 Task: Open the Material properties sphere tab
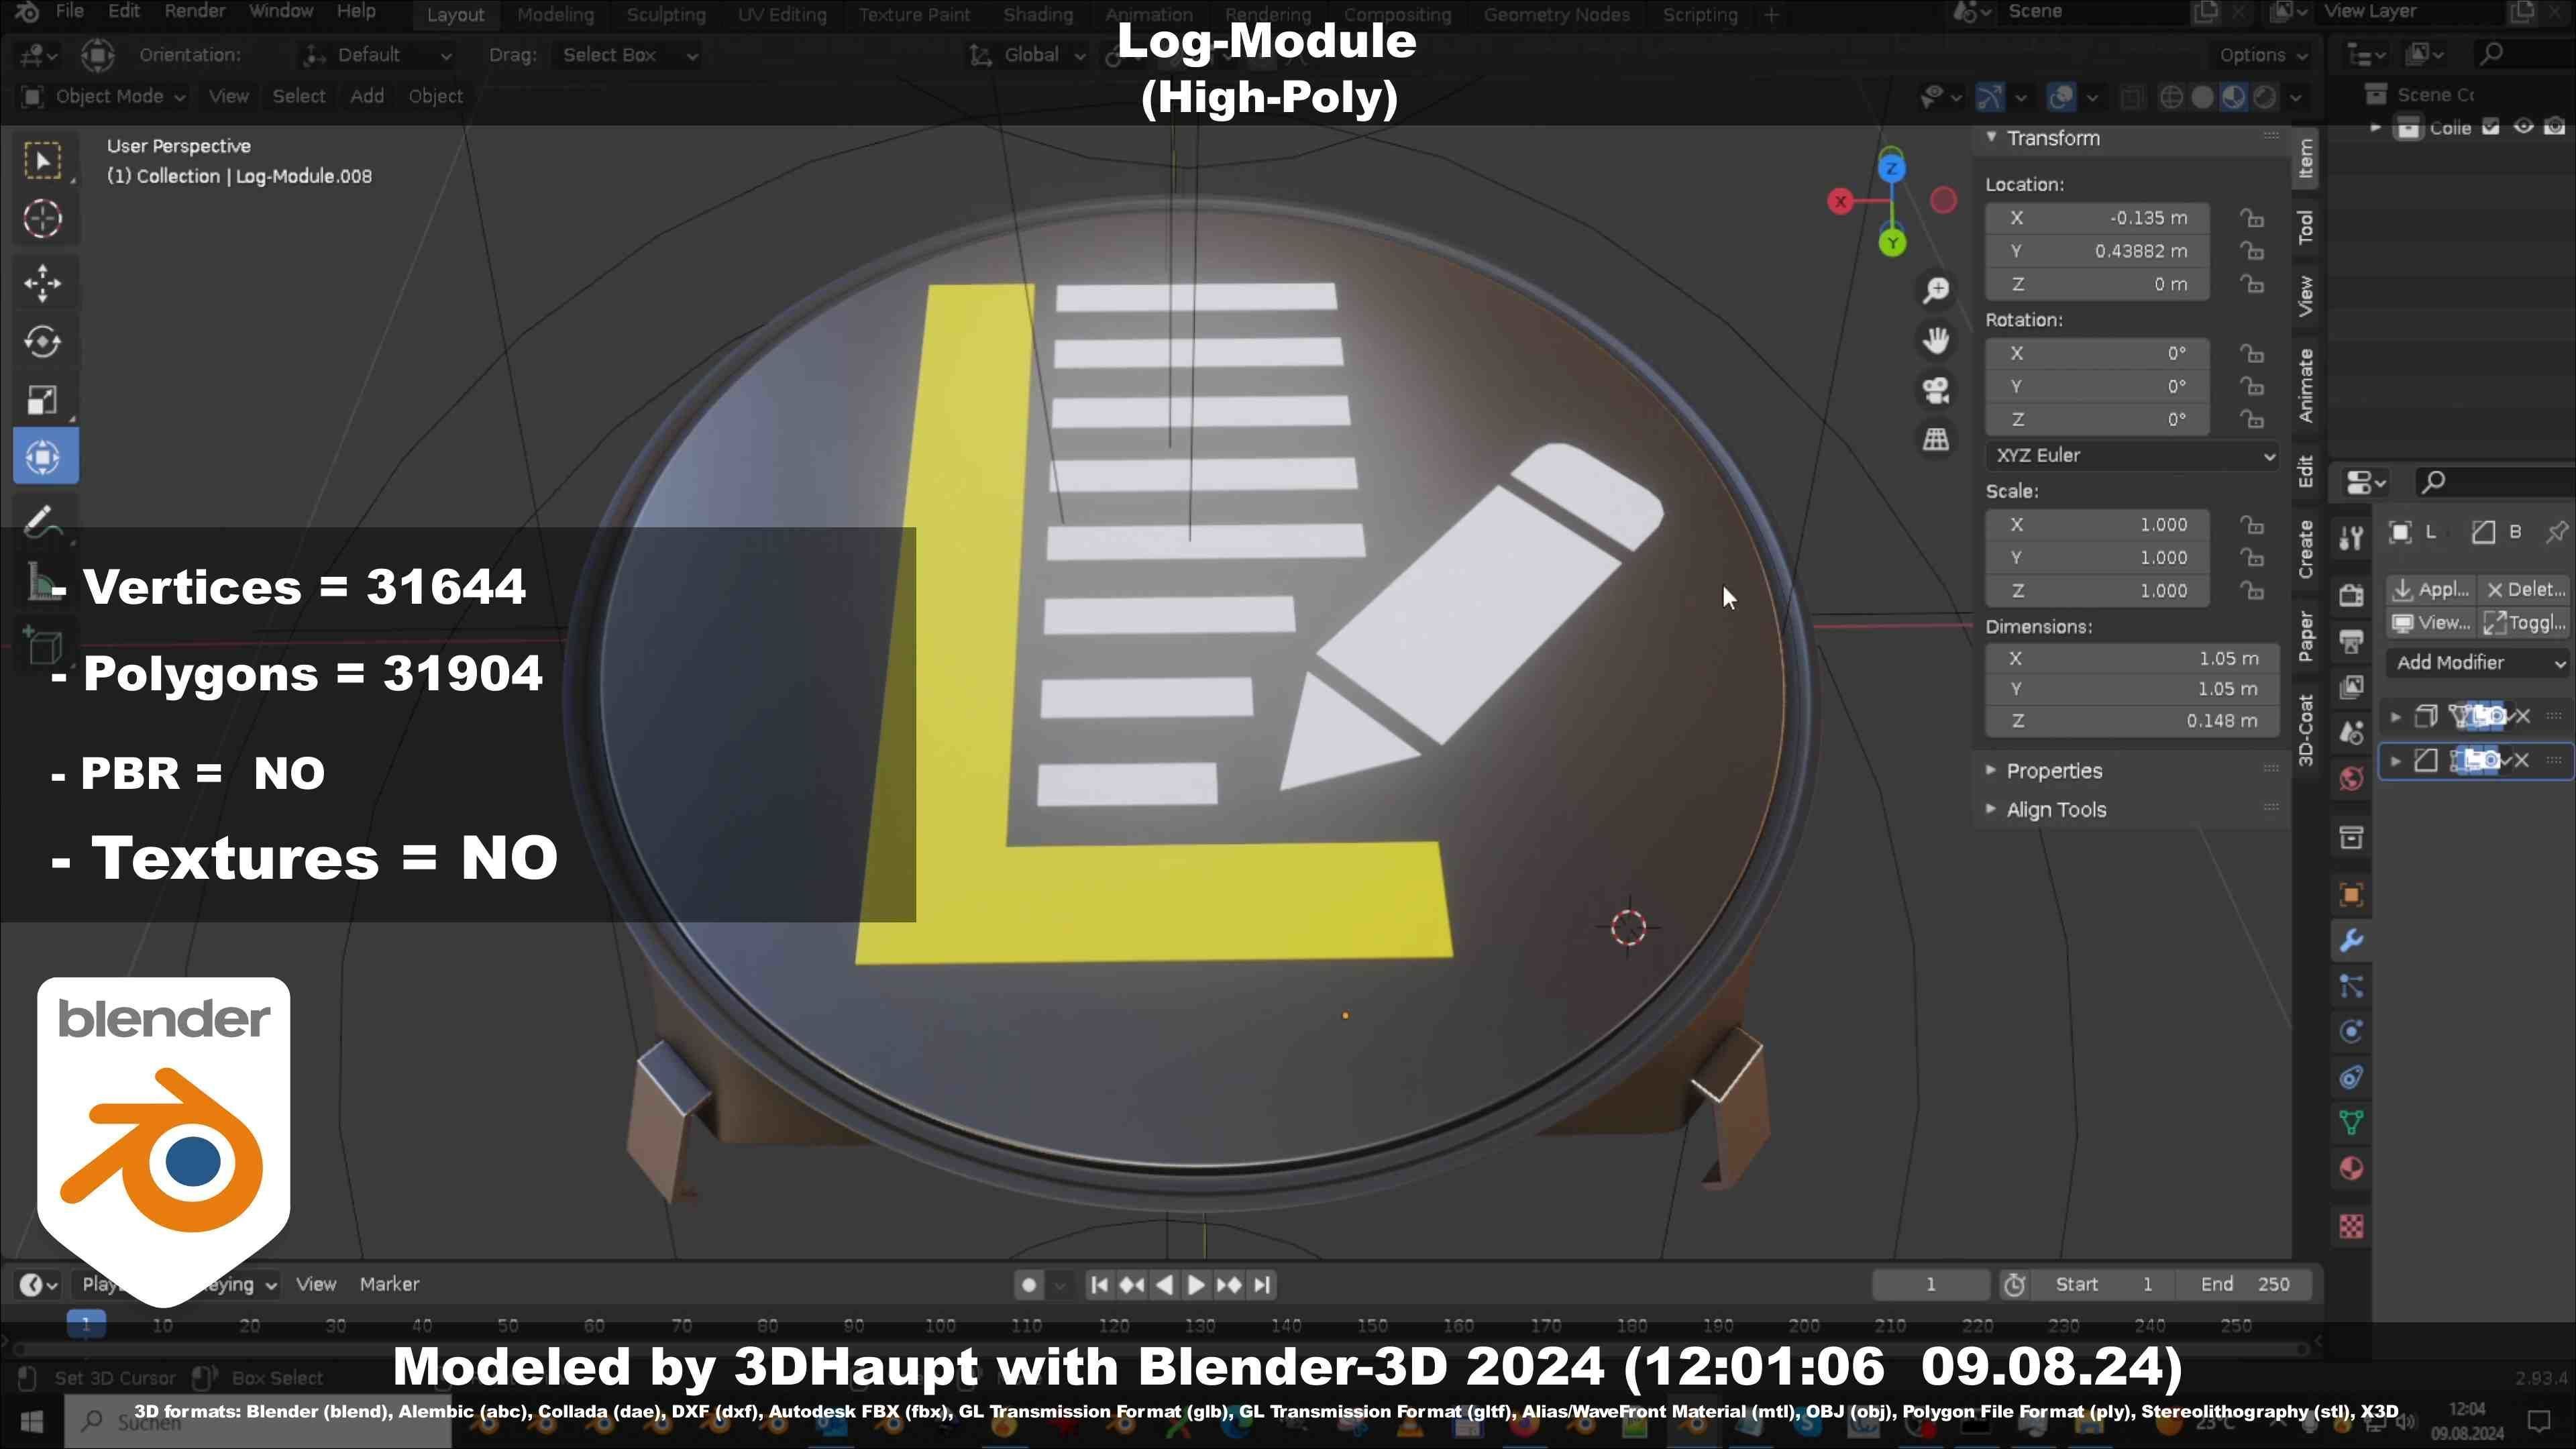pos(2351,1169)
